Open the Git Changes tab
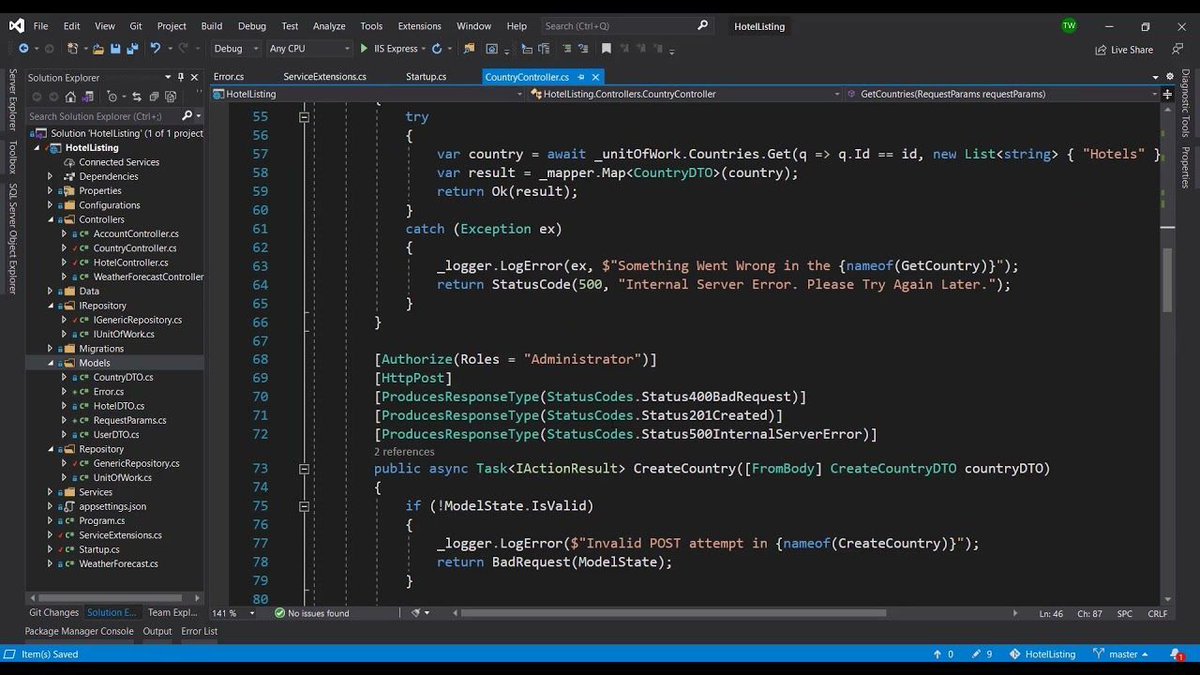This screenshot has width=1200, height=675. (54, 613)
